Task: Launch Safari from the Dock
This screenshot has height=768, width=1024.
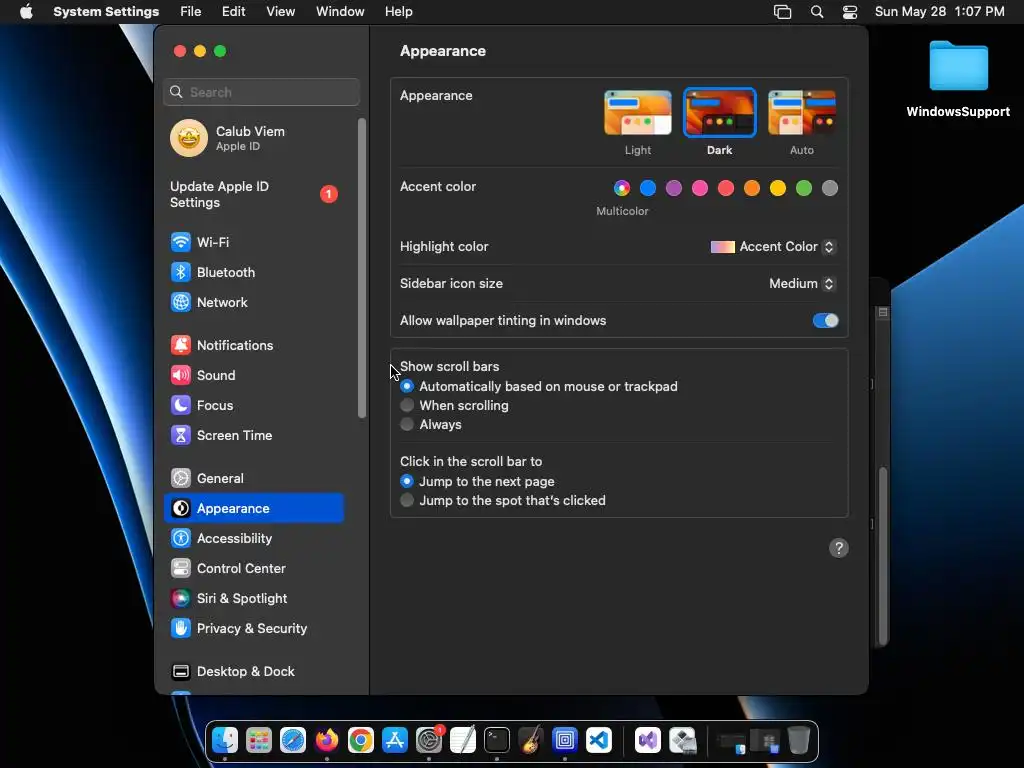Action: [293, 741]
